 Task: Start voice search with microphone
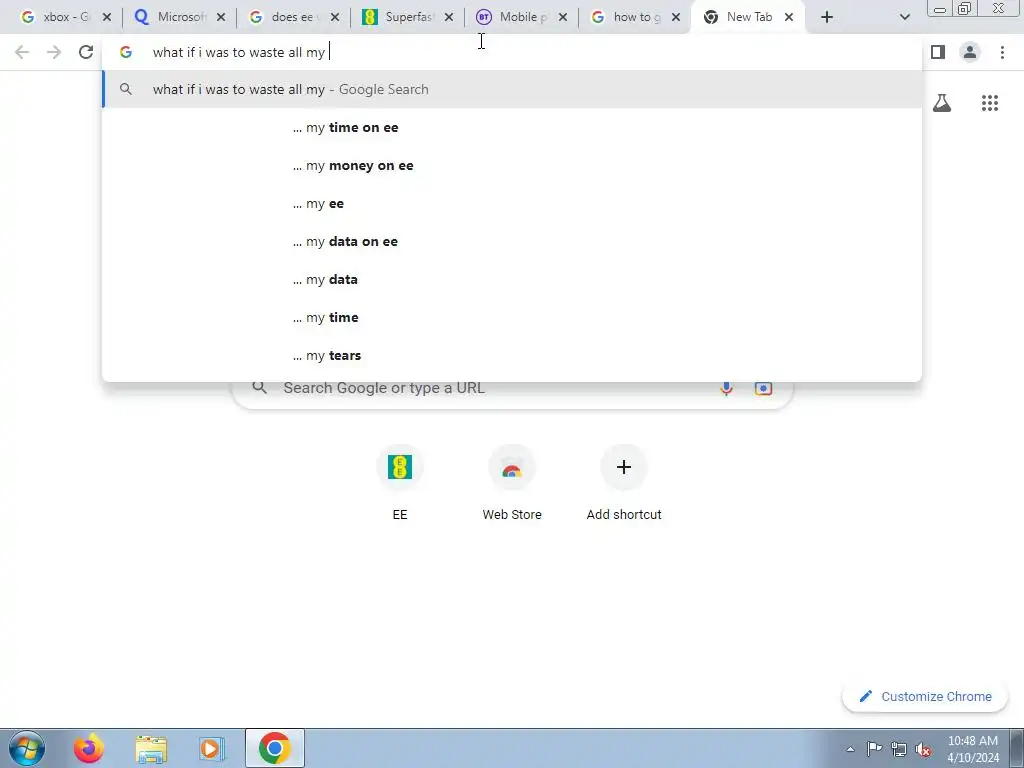(x=726, y=388)
